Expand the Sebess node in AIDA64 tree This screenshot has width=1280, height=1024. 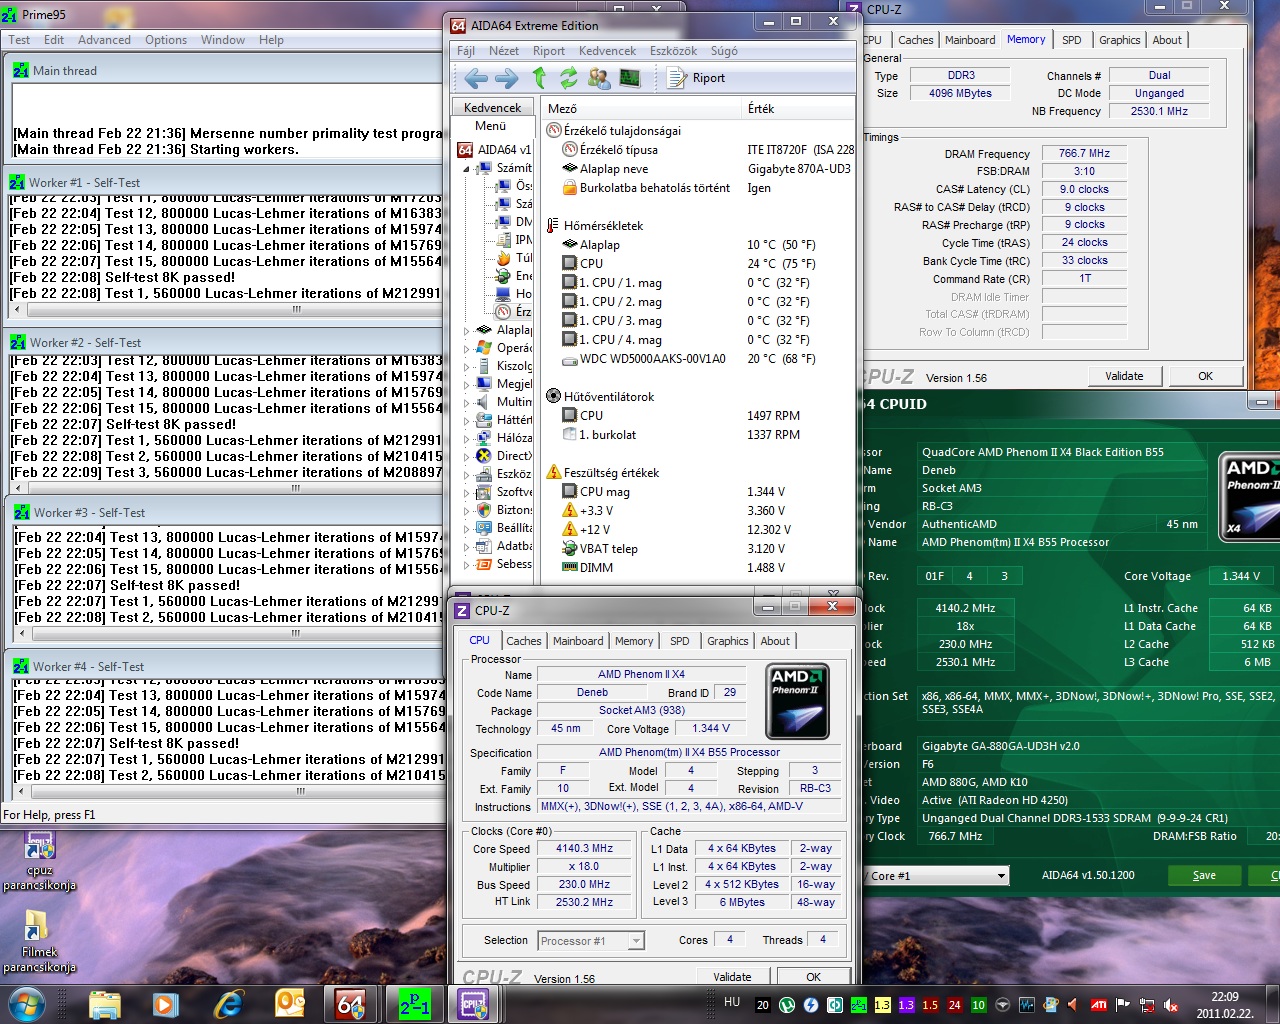click(x=466, y=564)
